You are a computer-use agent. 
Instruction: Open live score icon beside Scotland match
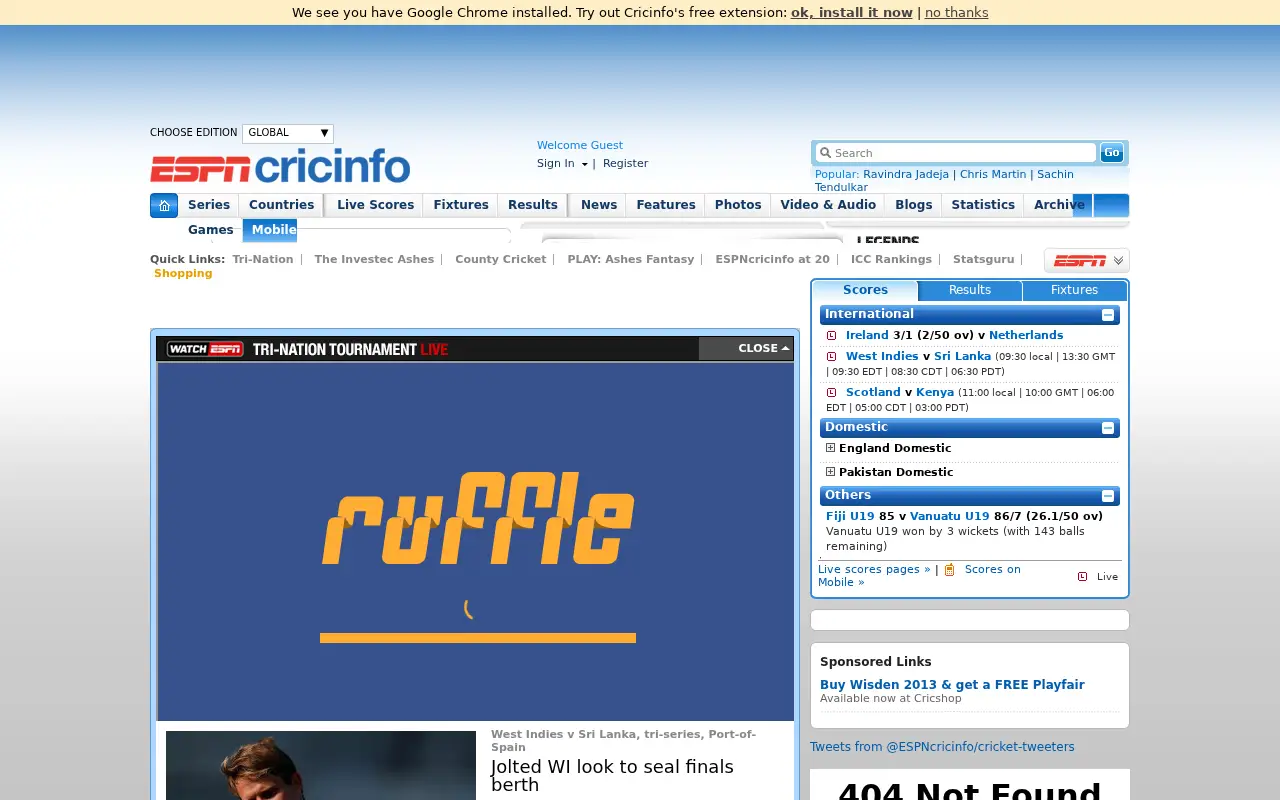[831, 393]
